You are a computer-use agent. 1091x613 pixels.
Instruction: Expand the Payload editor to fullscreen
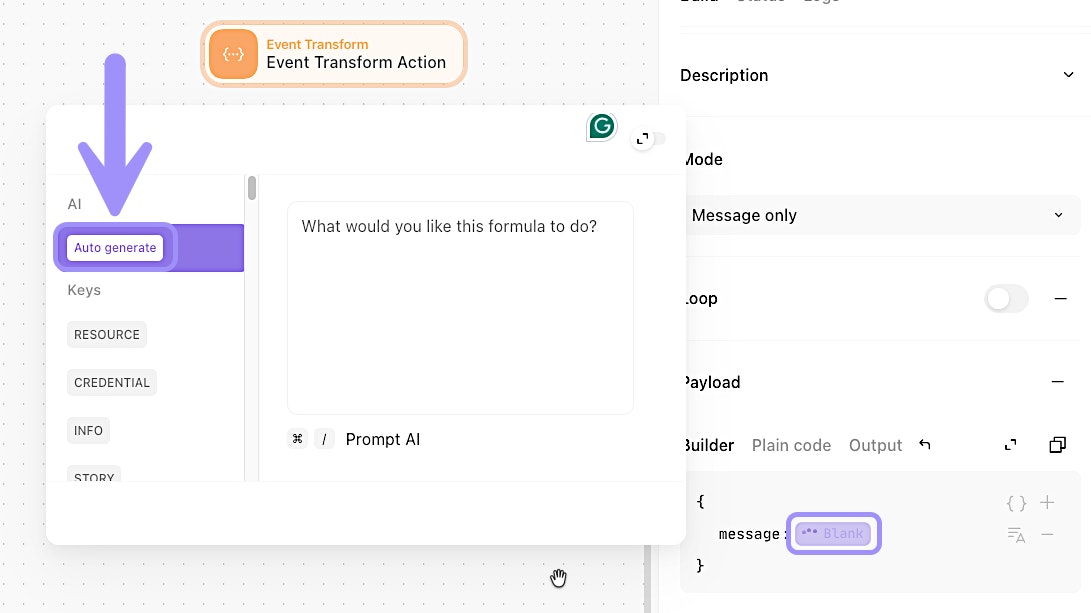click(x=1011, y=445)
